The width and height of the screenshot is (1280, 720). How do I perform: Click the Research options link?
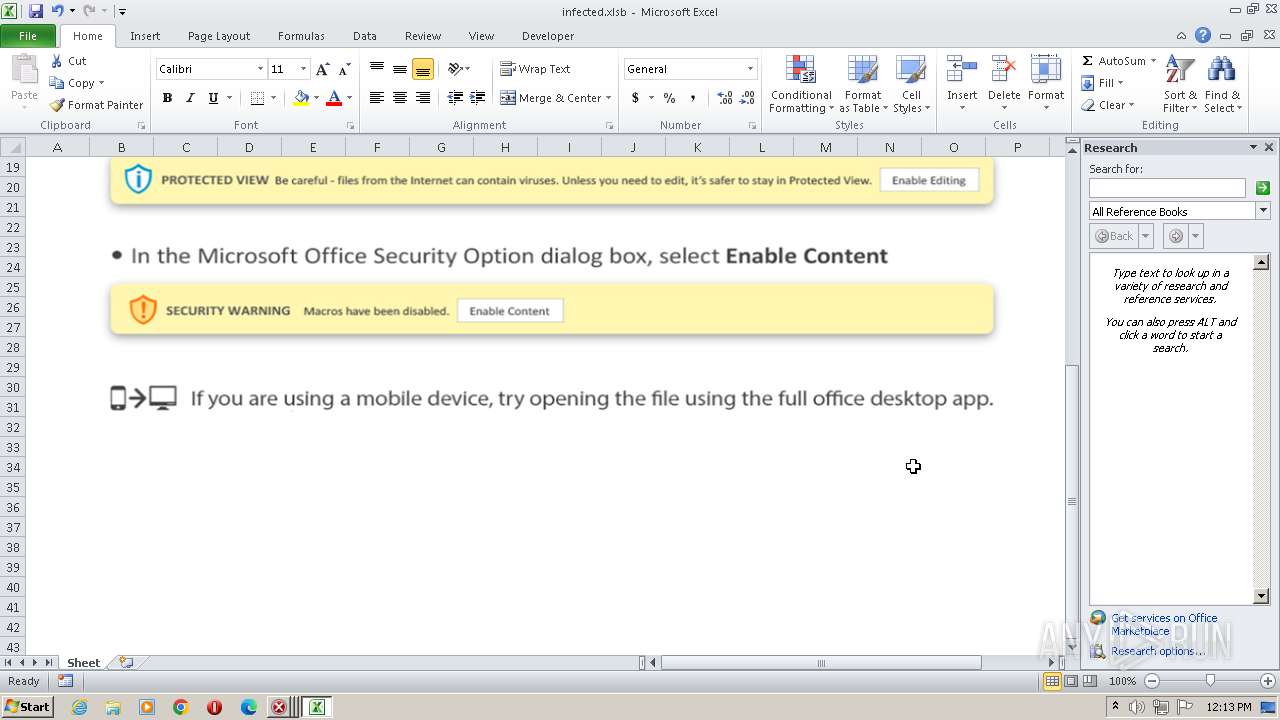tap(1158, 651)
